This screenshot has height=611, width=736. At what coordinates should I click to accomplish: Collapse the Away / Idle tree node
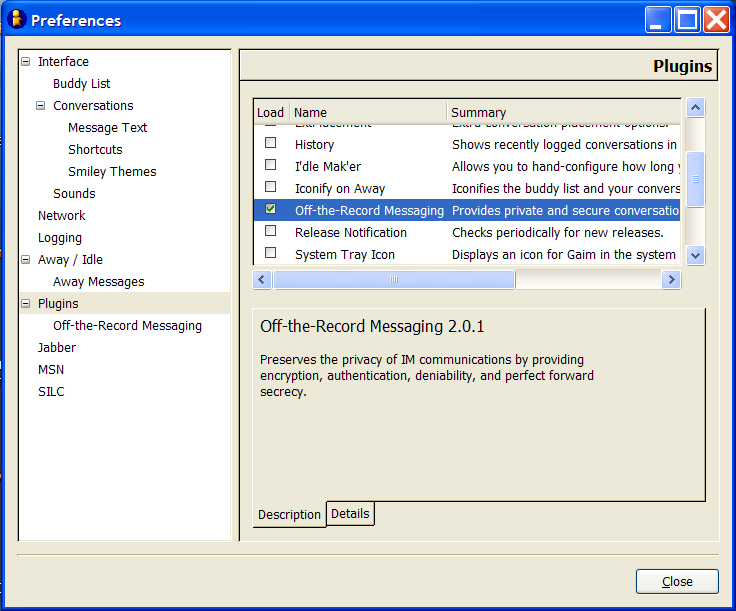pos(26,260)
